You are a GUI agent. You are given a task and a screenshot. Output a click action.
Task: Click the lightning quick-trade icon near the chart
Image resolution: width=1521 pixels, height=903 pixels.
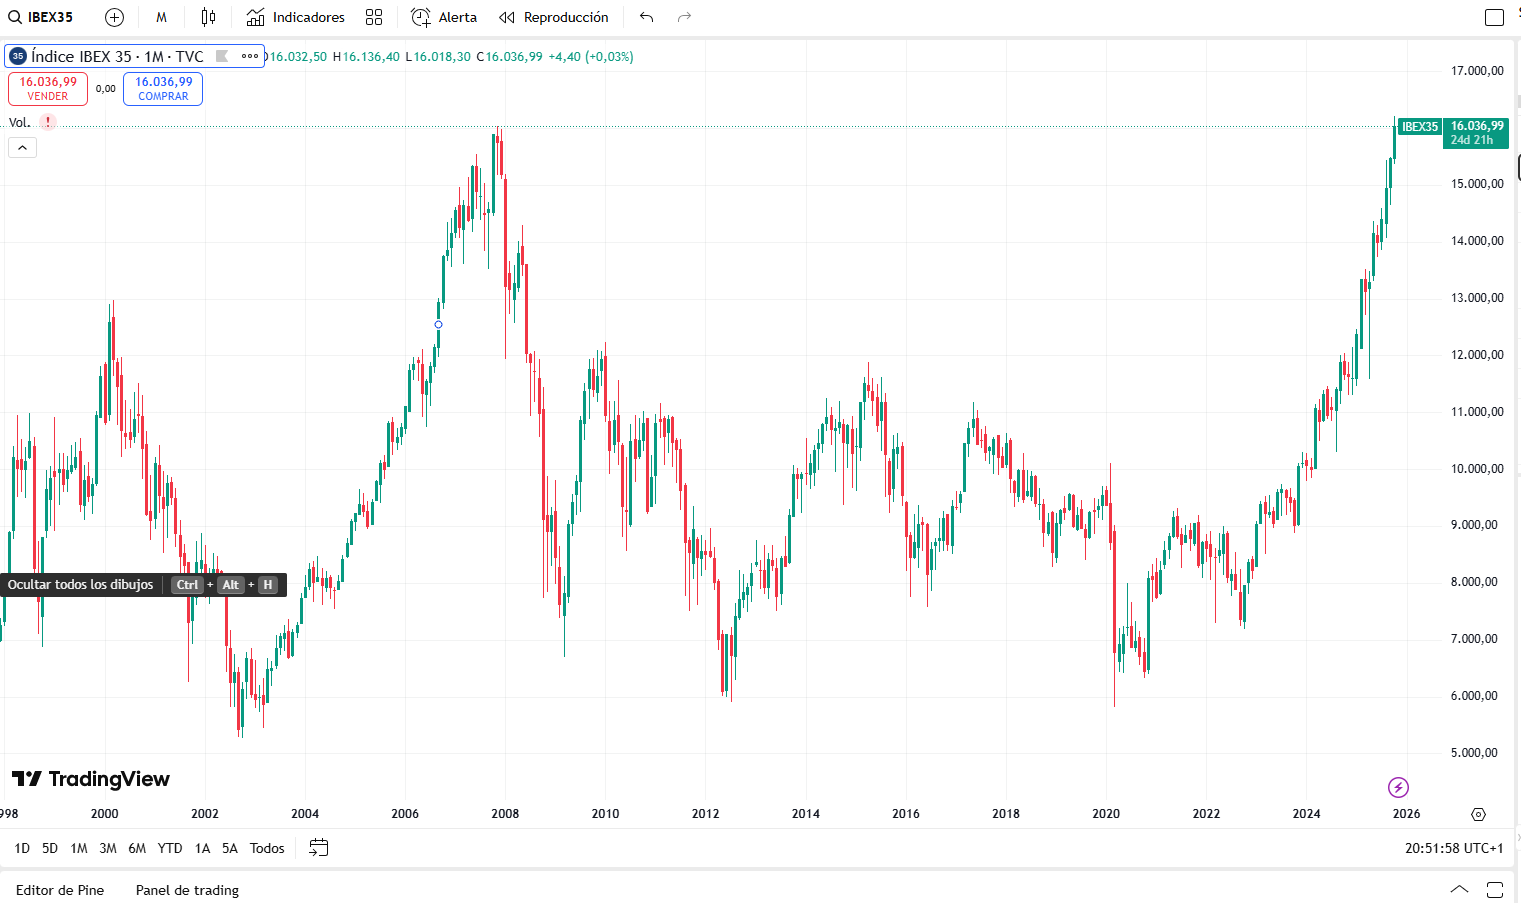[x=1397, y=787]
